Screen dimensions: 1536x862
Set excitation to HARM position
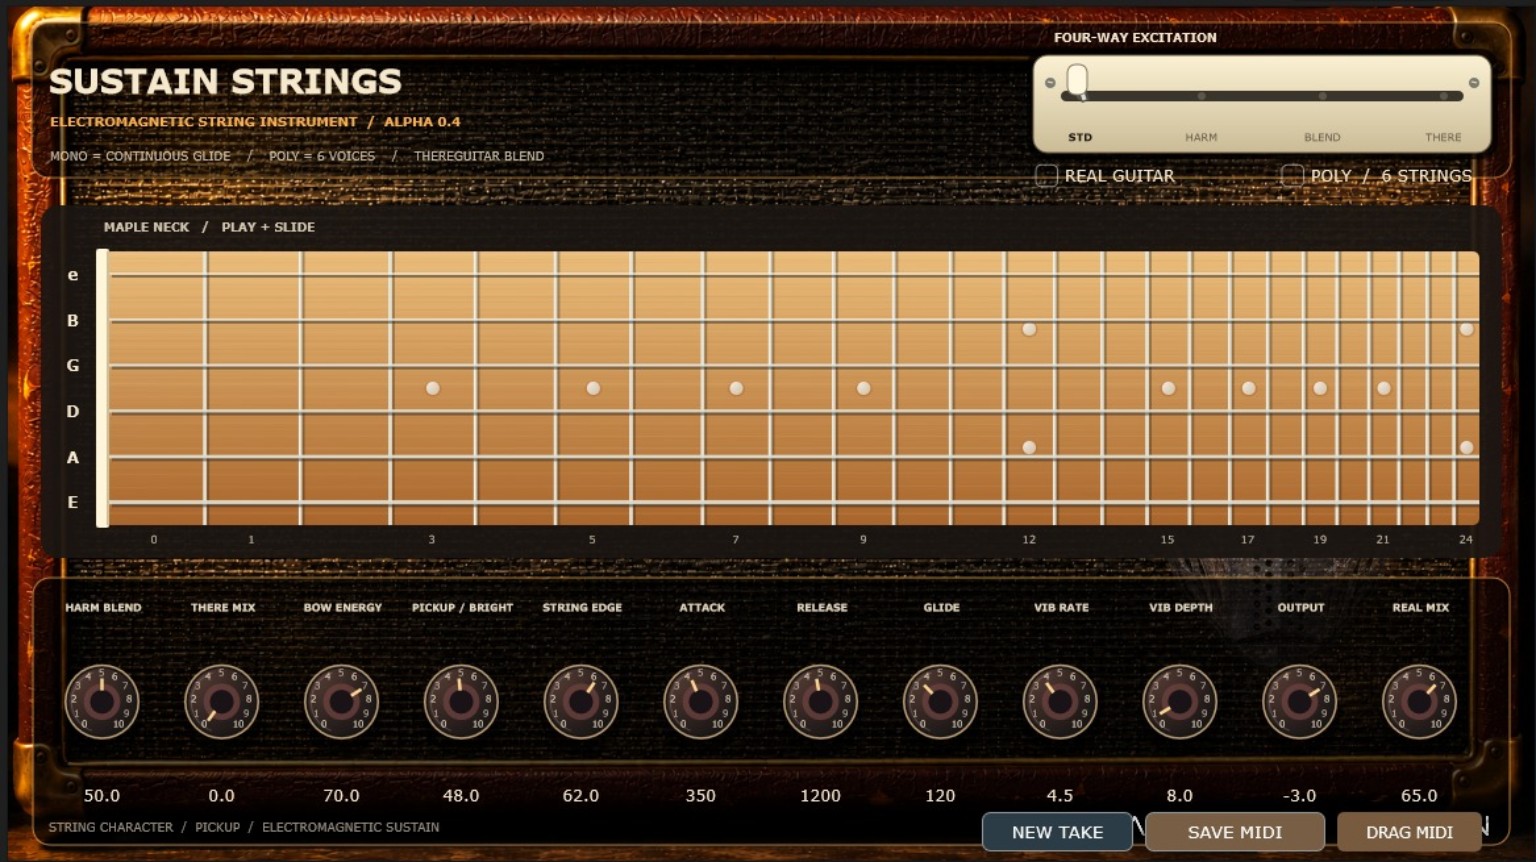tap(1201, 96)
